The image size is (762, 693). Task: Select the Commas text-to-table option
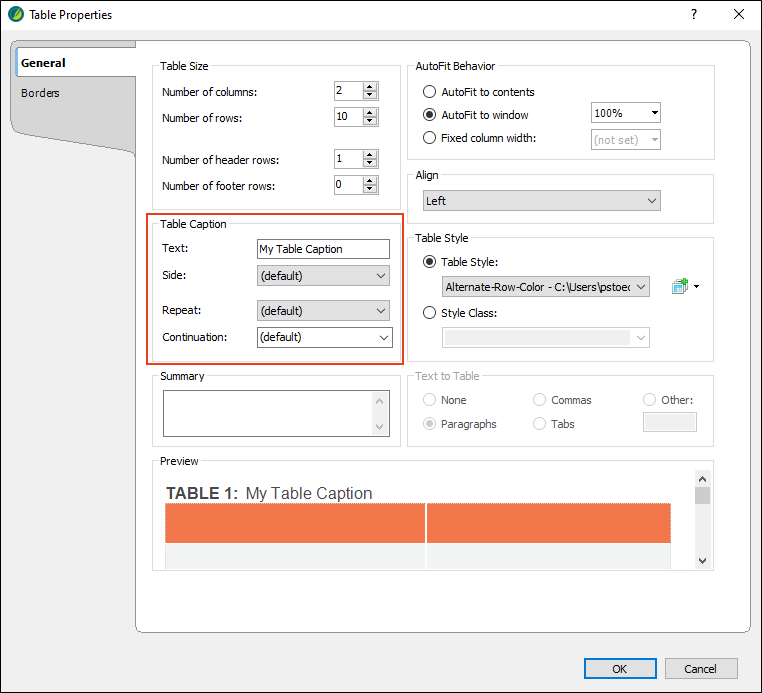point(539,400)
